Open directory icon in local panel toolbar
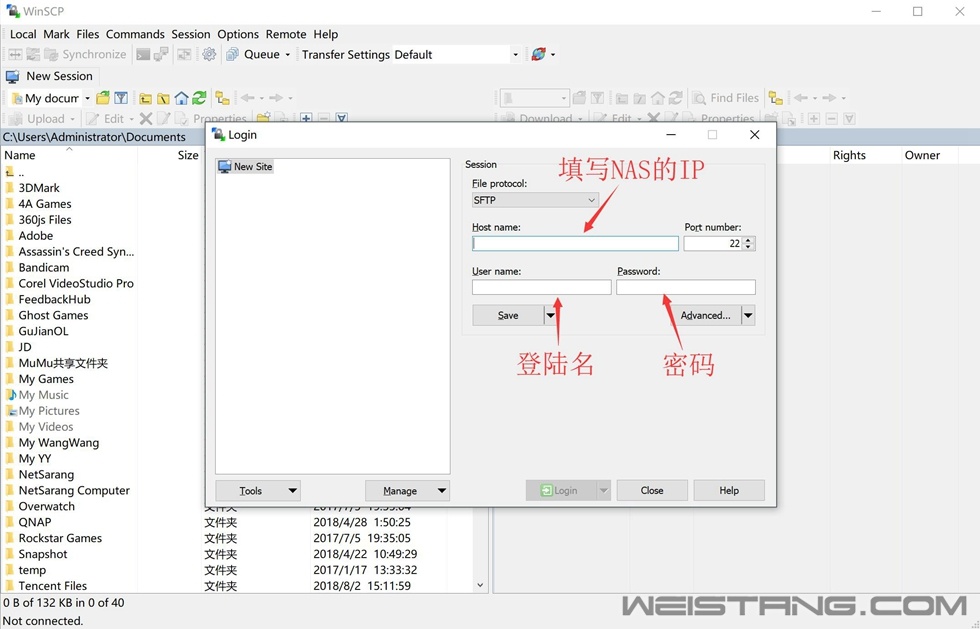980x629 pixels. click(103, 98)
